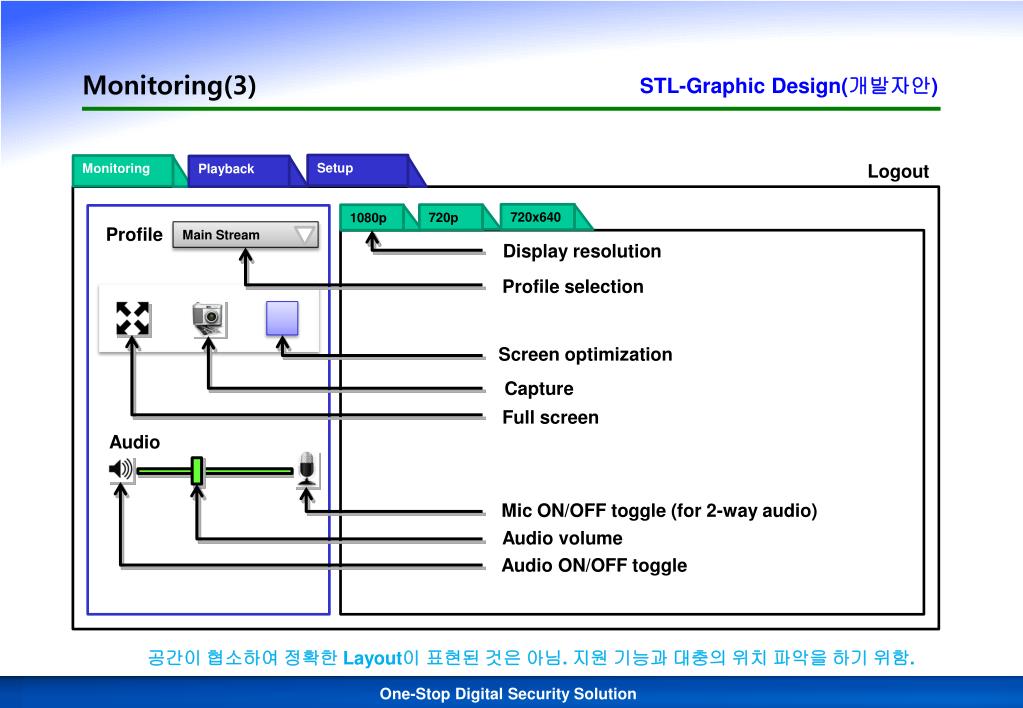The width and height of the screenshot is (1023, 708).
Task: Click the Audio volume label text
Action: point(562,538)
